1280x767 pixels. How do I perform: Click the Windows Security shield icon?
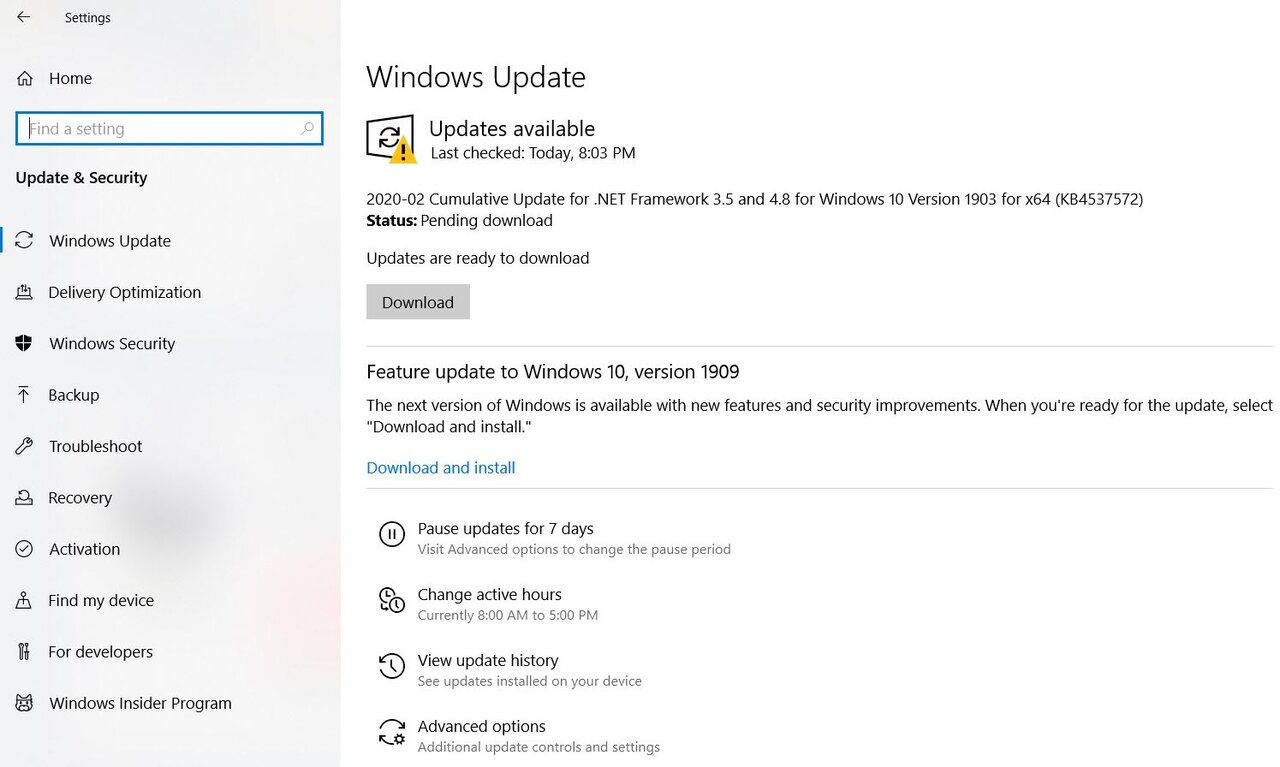[x=24, y=343]
